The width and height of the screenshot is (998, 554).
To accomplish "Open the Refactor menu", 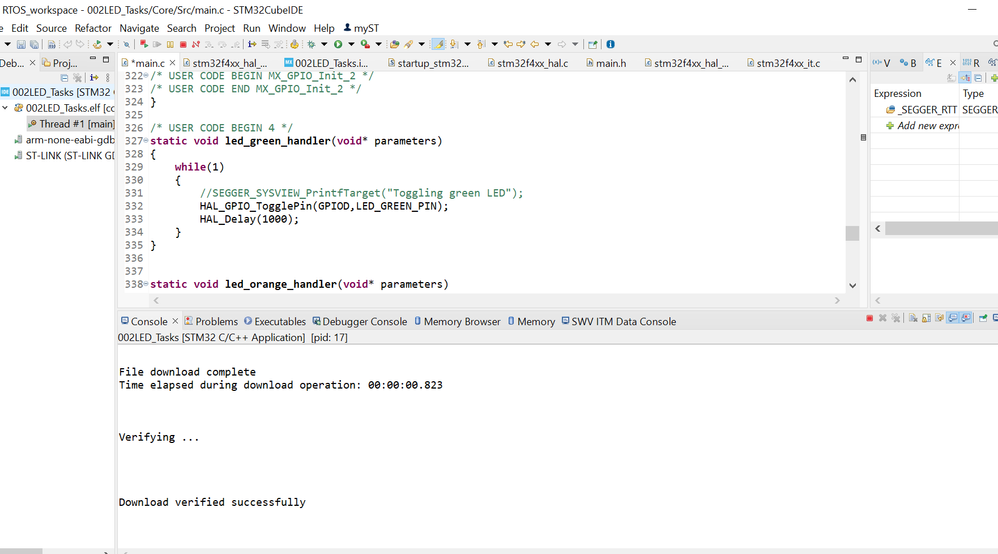I will 93,28.
